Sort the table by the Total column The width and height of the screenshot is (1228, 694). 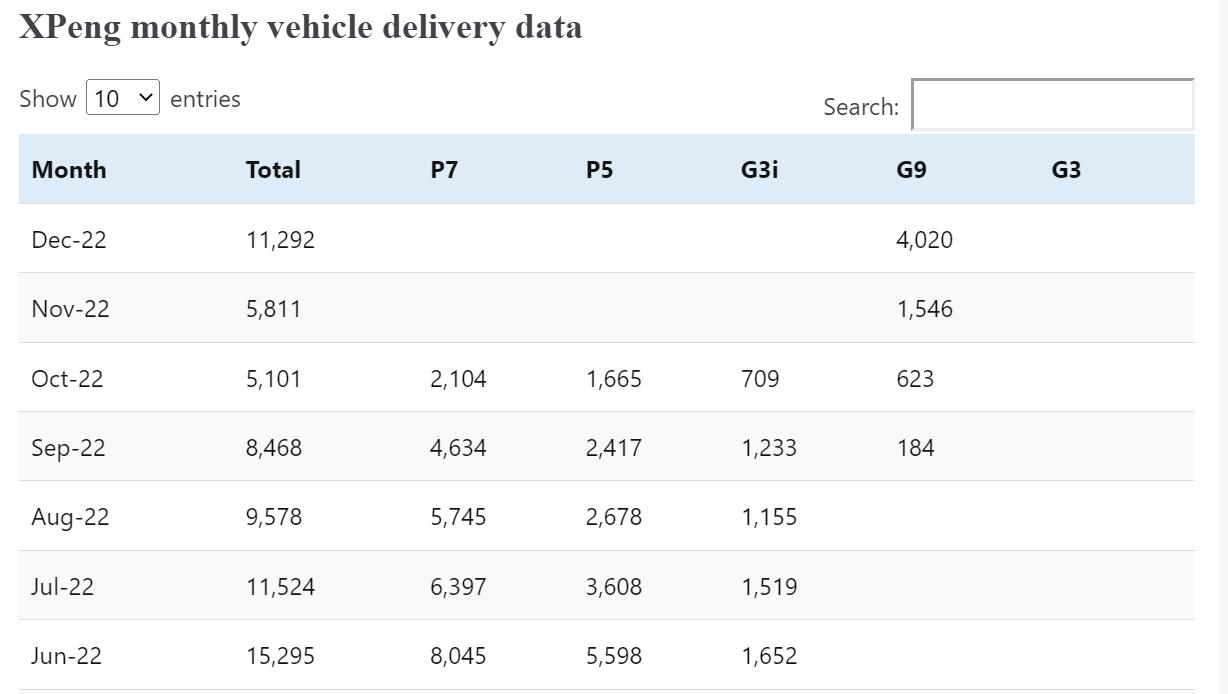pyautogui.click(x=272, y=169)
